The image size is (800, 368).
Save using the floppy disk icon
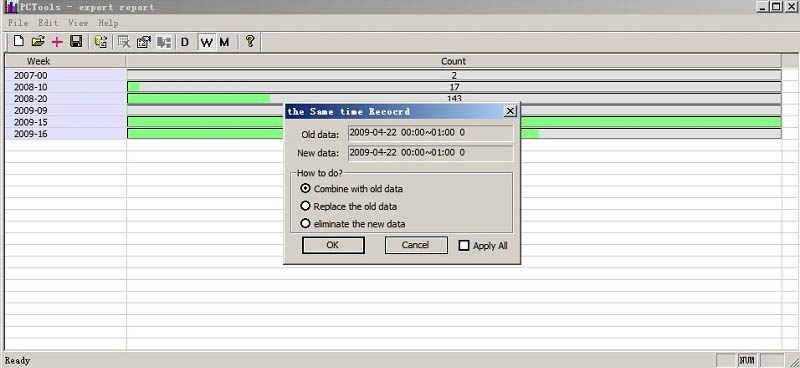76,41
